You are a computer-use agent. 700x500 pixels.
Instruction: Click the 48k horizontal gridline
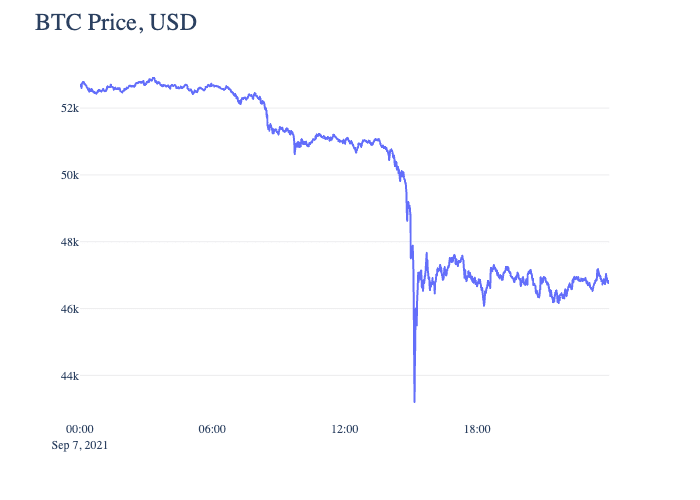coord(345,242)
